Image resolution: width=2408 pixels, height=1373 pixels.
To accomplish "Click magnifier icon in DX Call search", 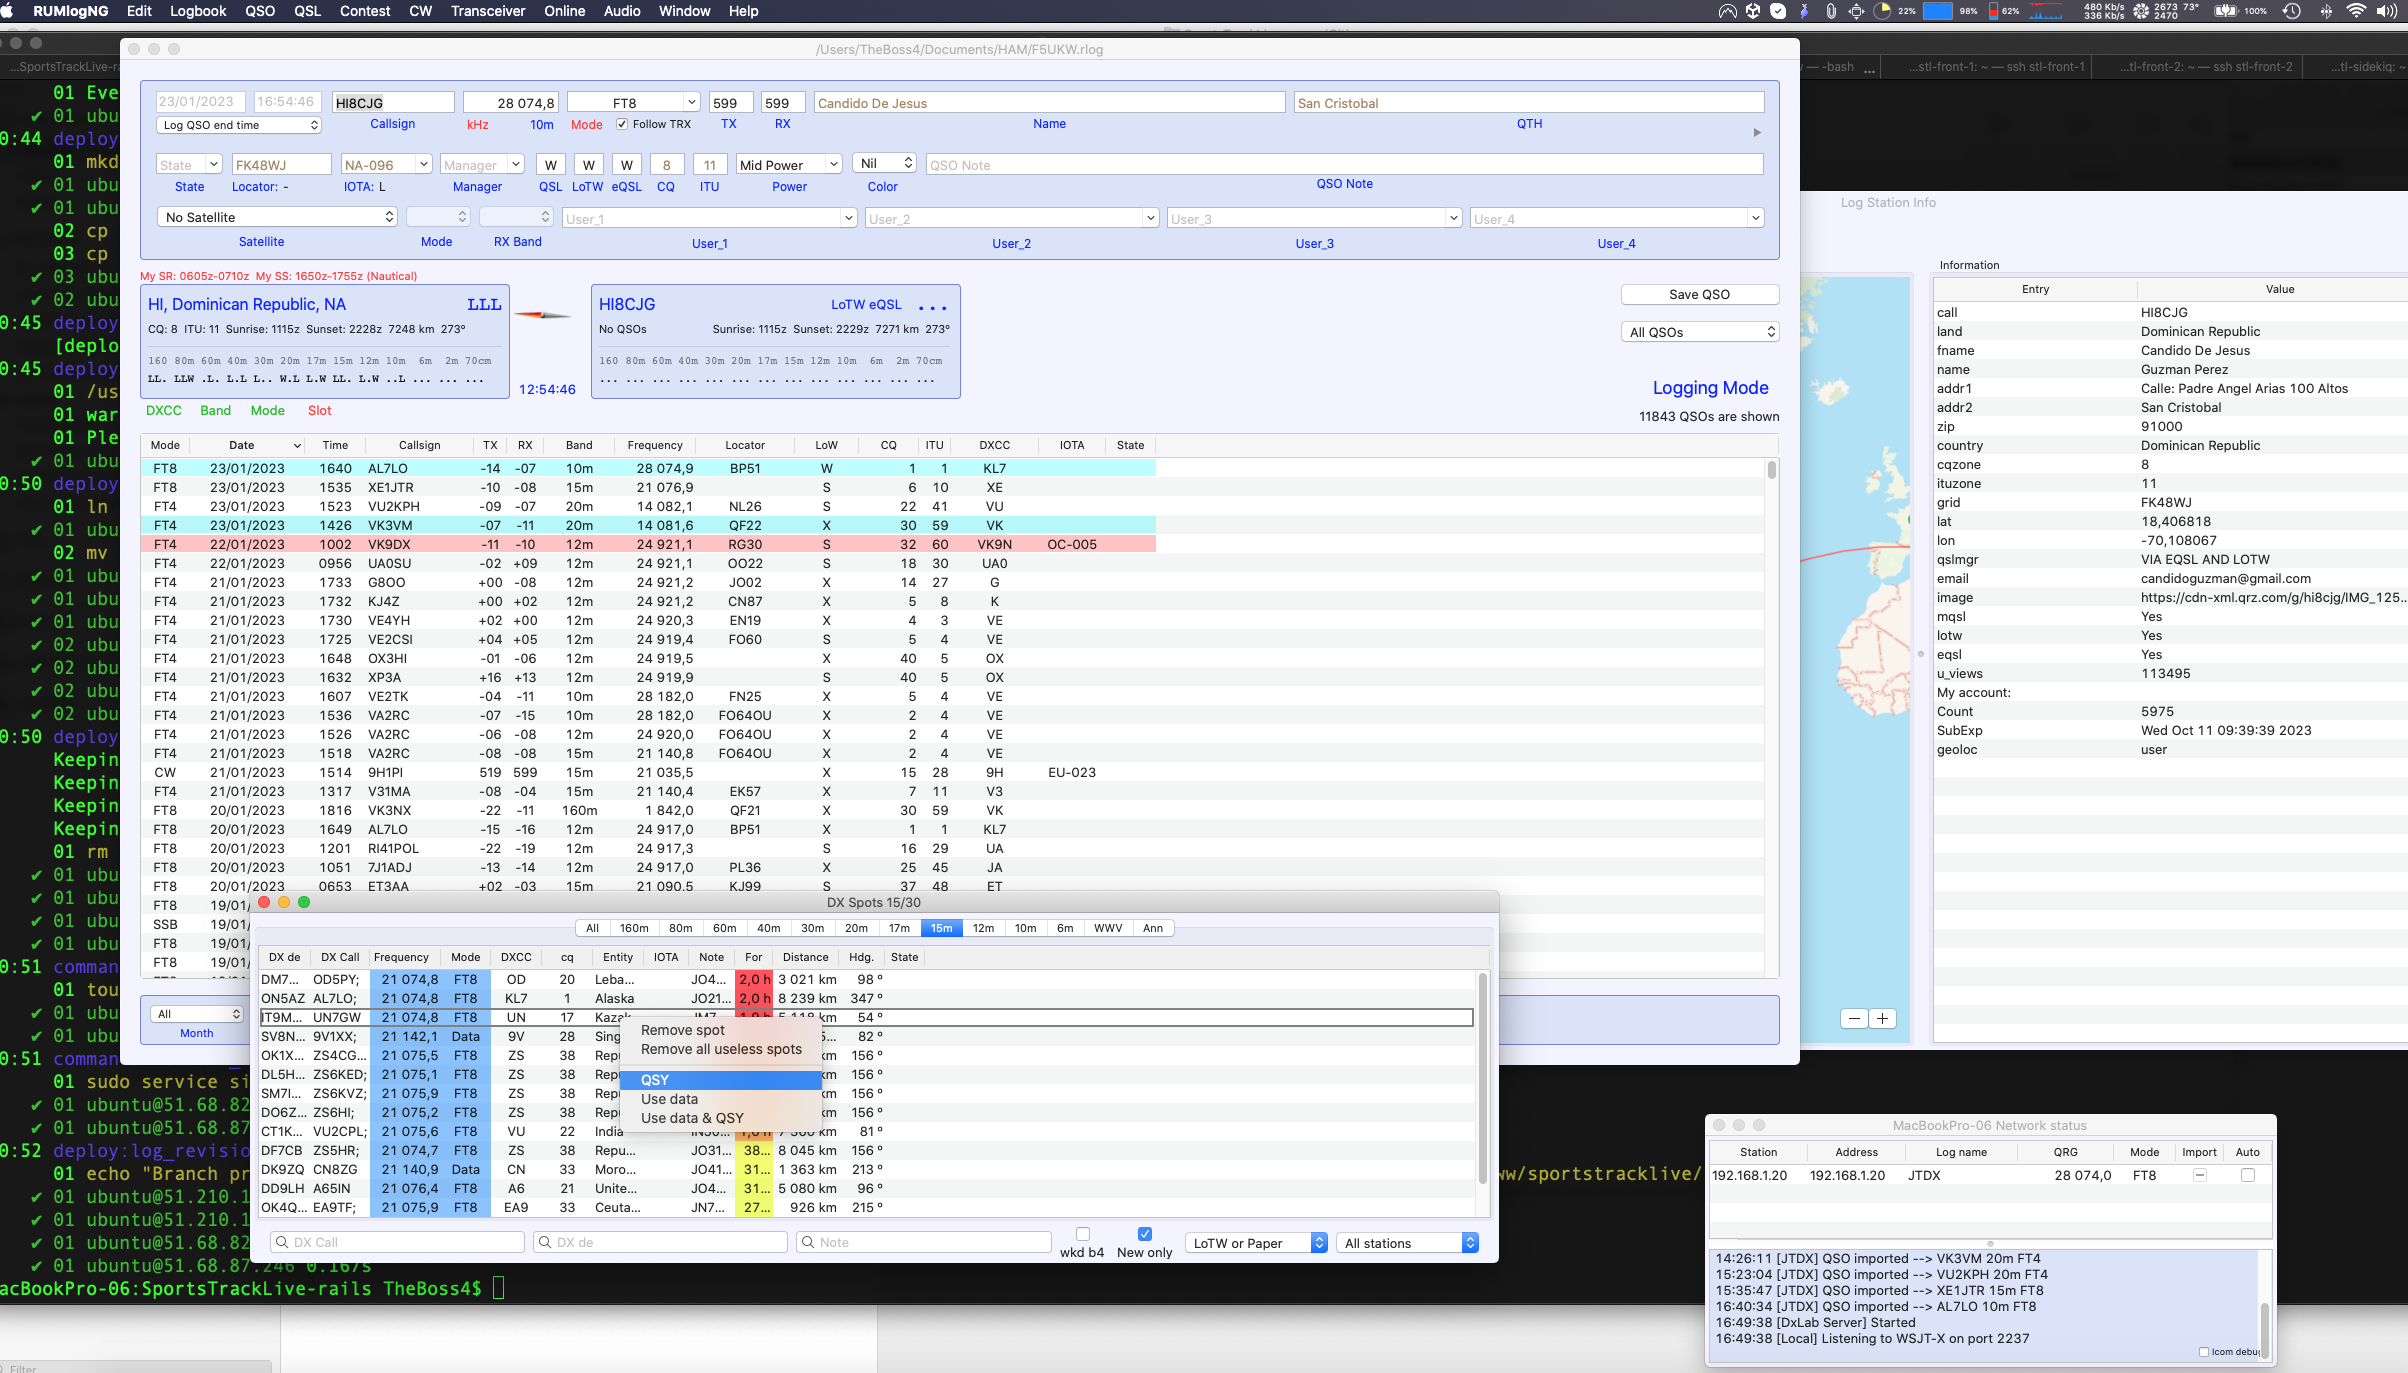I will click(281, 1242).
